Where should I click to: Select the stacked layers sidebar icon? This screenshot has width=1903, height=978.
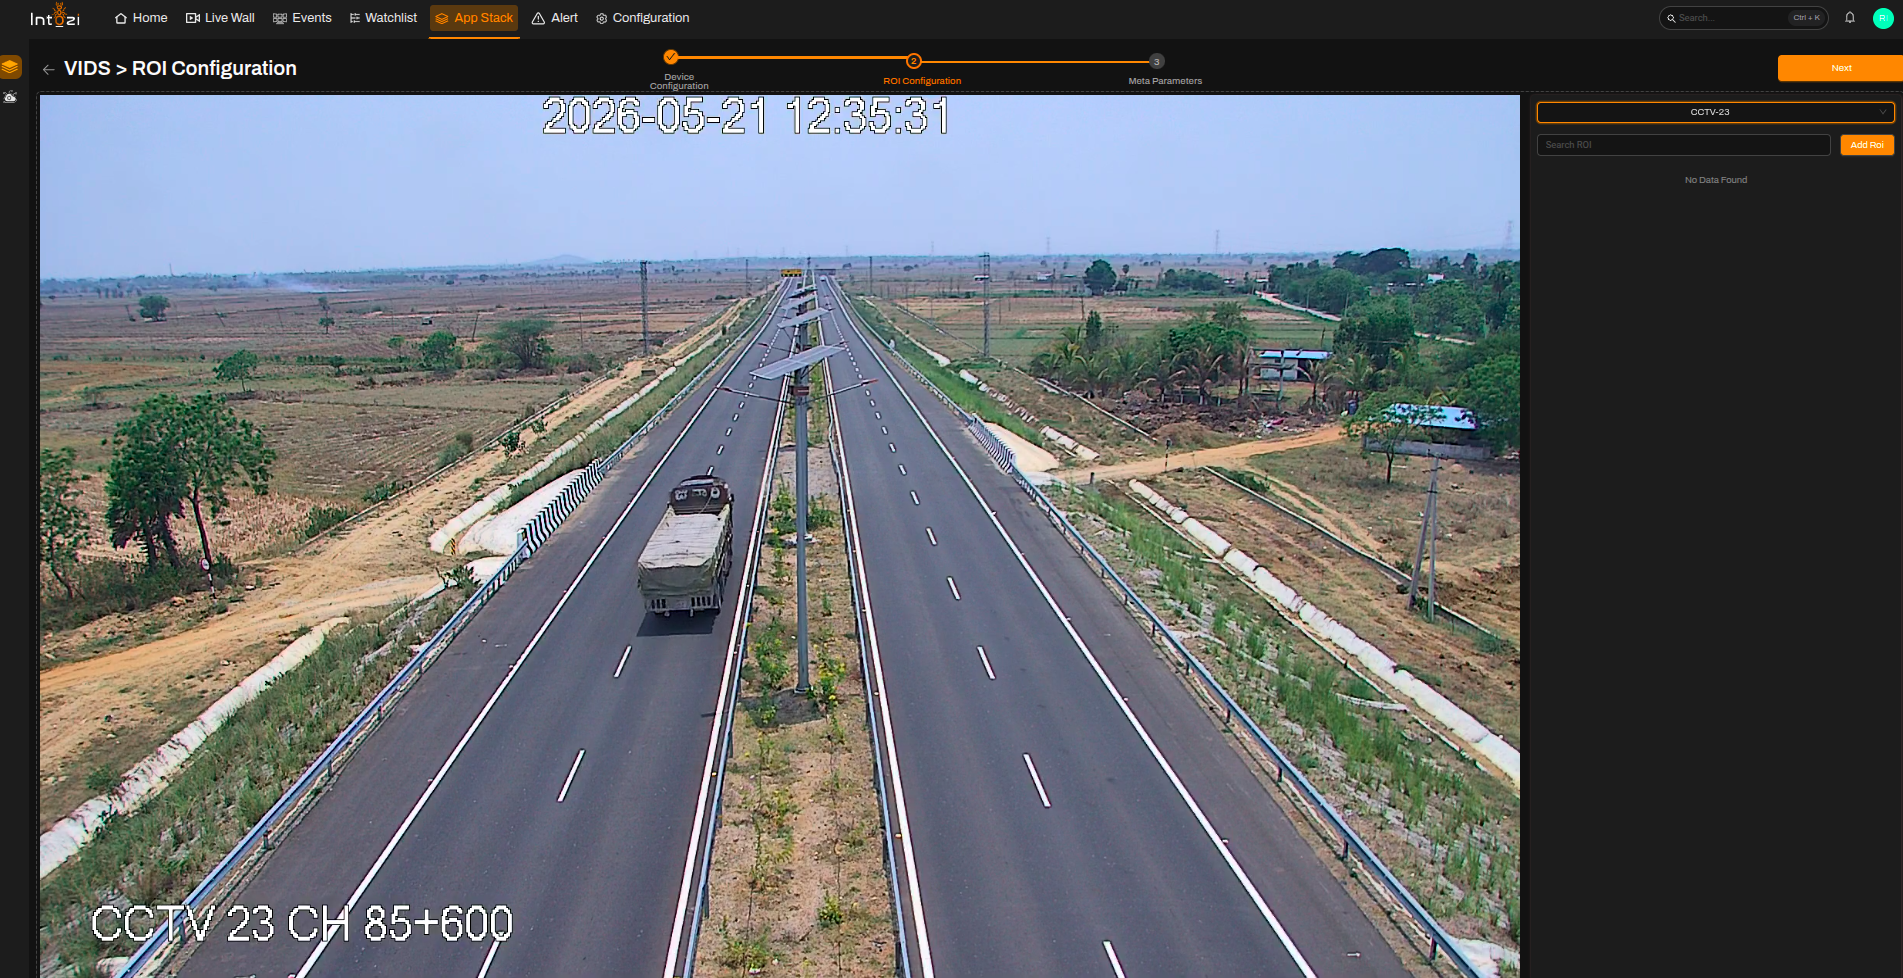coord(11,67)
